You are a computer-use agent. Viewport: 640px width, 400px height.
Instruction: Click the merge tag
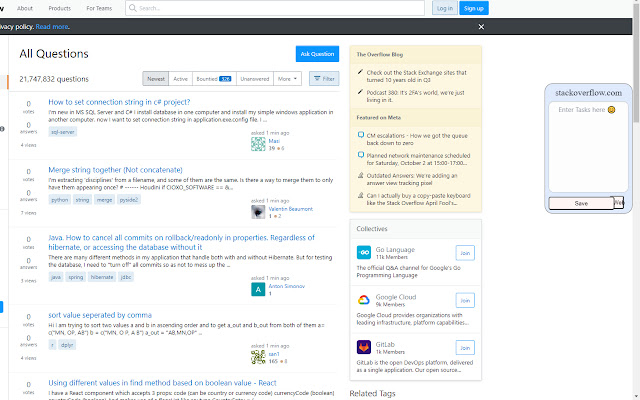104,200
